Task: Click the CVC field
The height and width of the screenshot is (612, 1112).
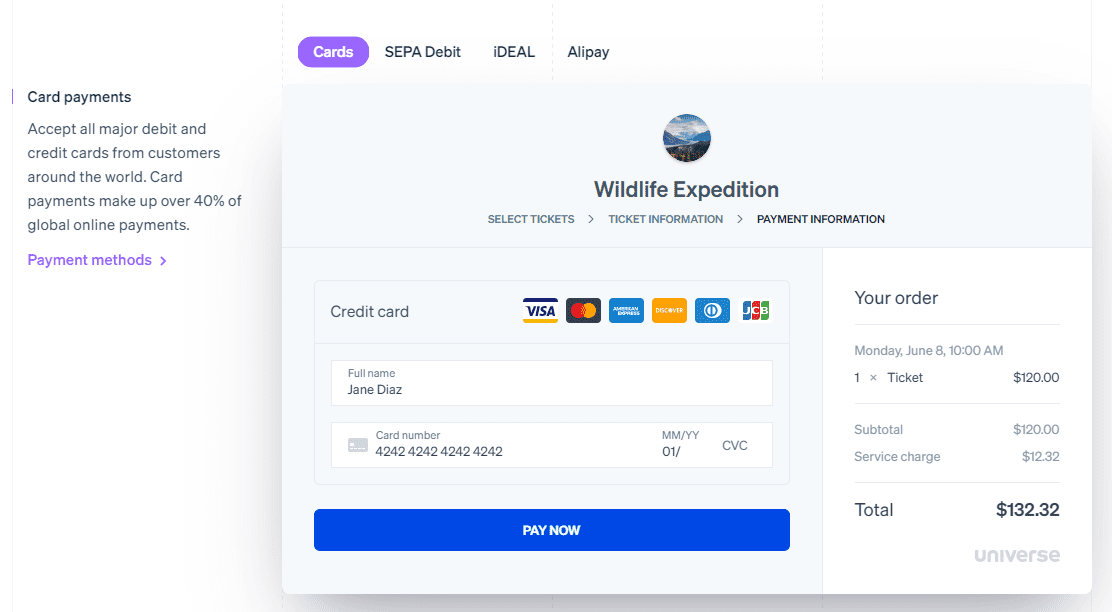Action: pyautogui.click(x=735, y=445)
